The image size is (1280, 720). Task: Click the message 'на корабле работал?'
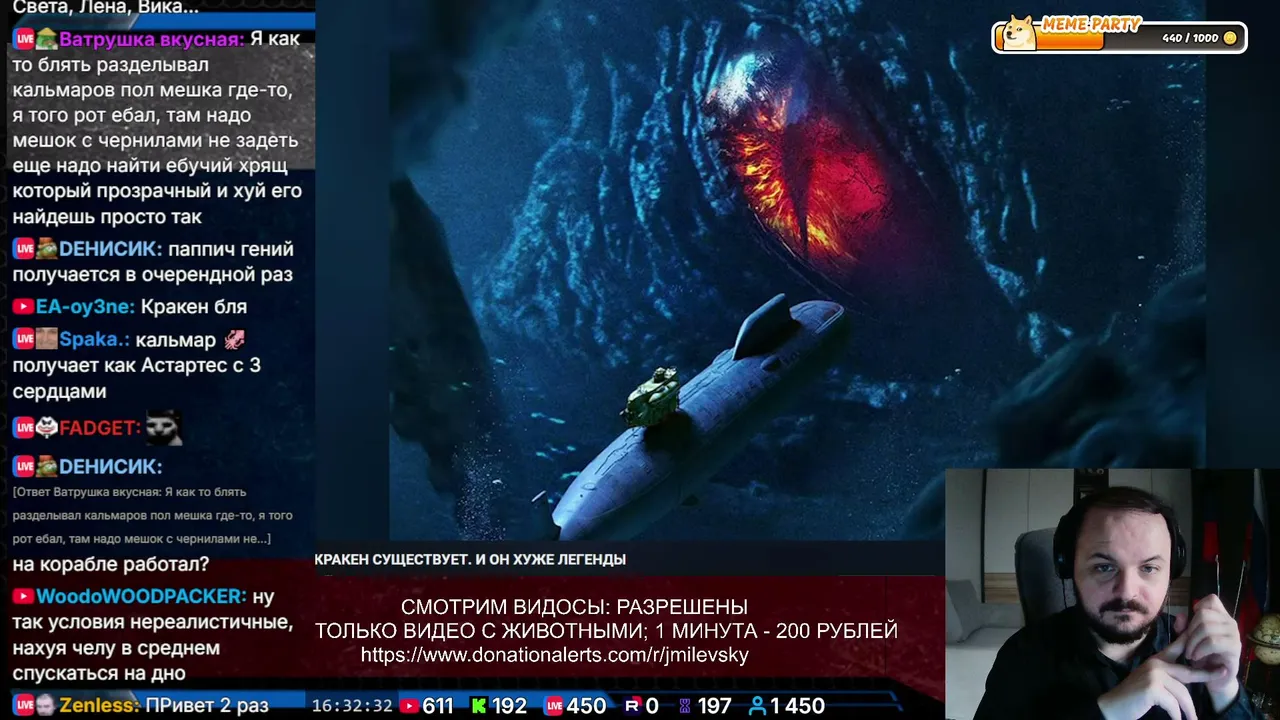pyautogui.click(x=111, y=565)
